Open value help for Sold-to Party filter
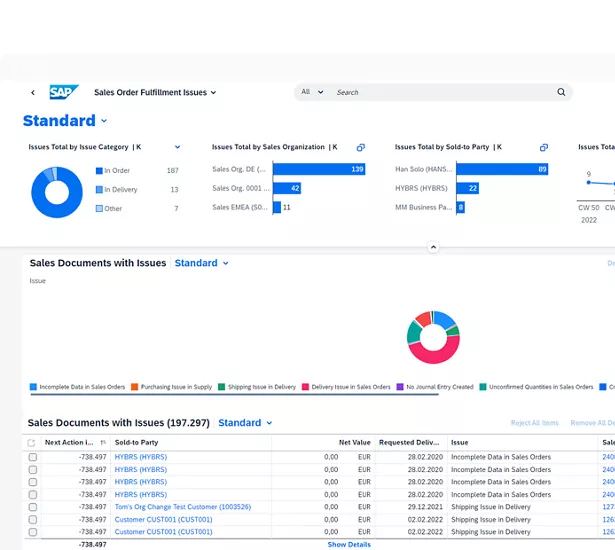This screenshot has width=615, height=550. 544,147
